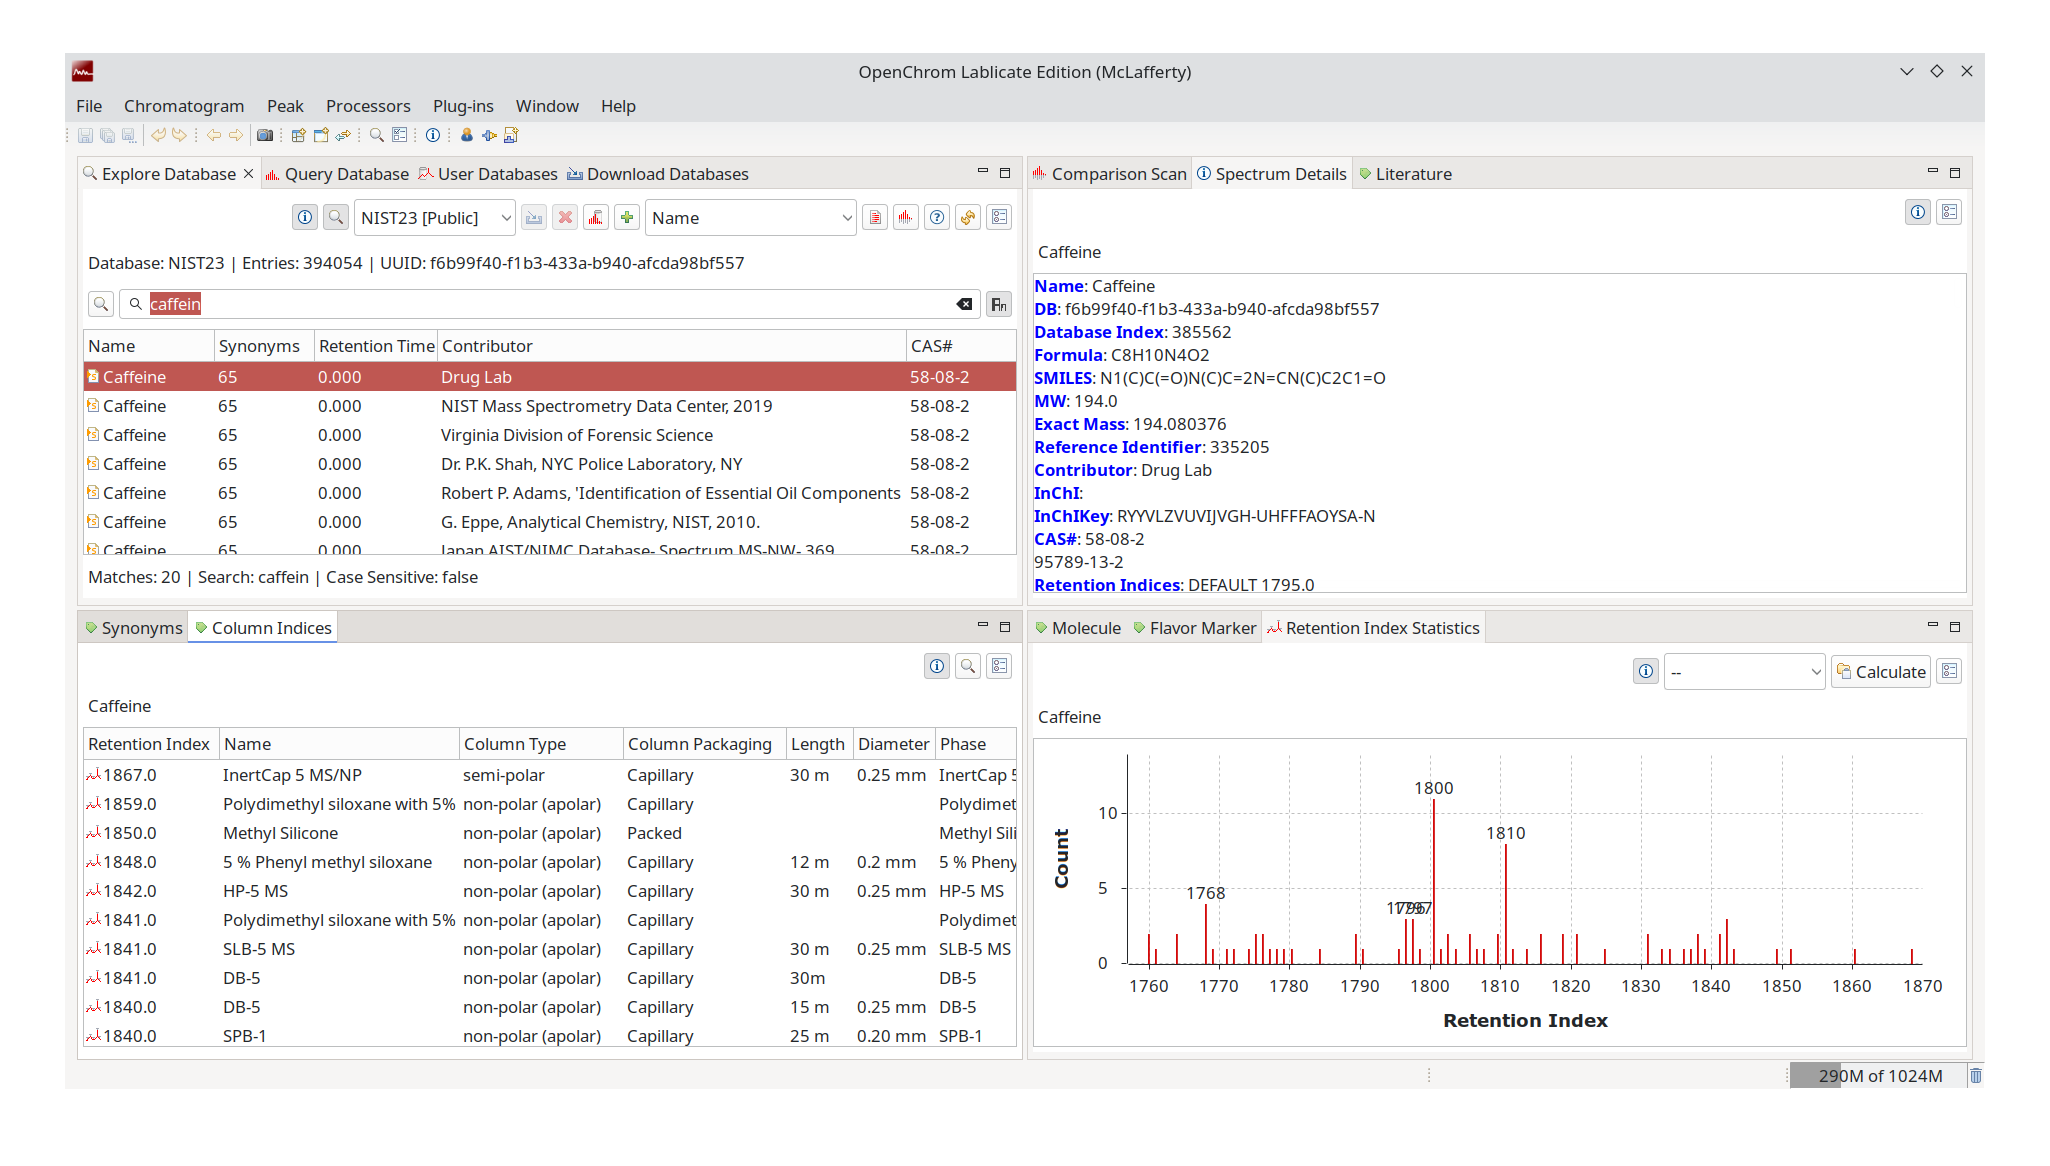
Task: Add a new database entry with the green plus icon
Action: (627, 217)
